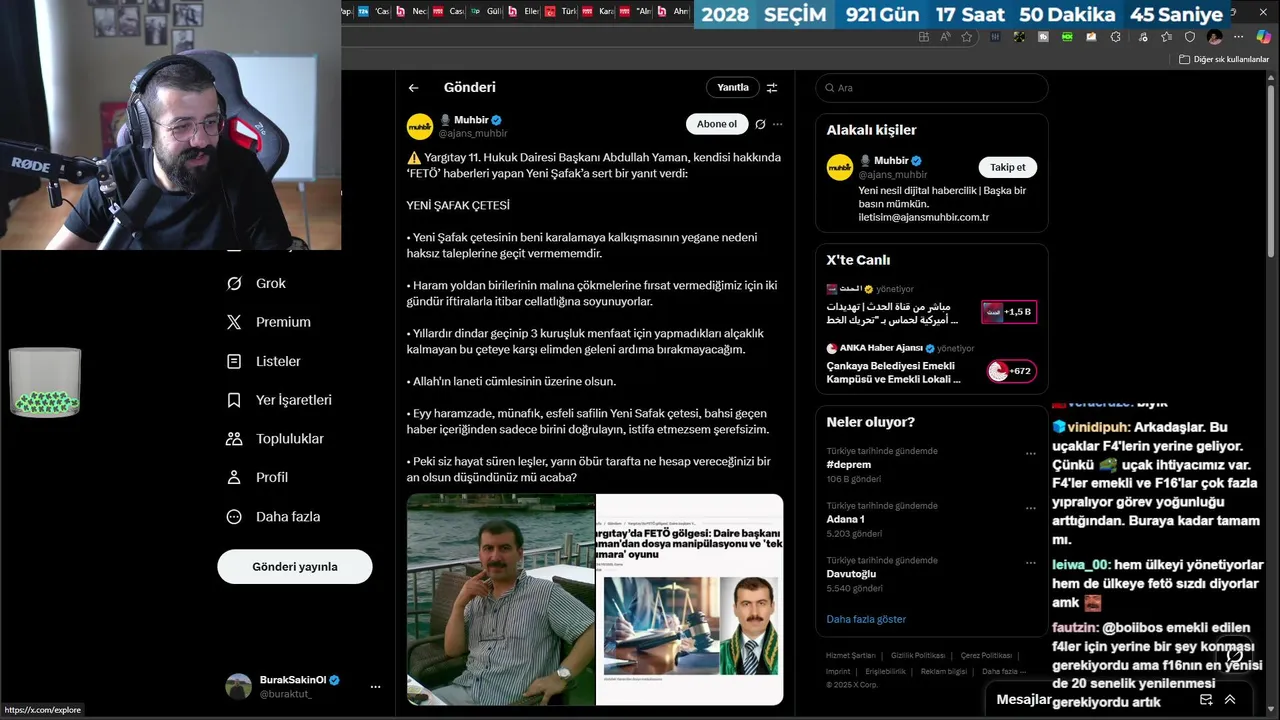Open the ANKA Haber Ajansı live broadcast
The image size is (1280, 720).
(932, 364)
